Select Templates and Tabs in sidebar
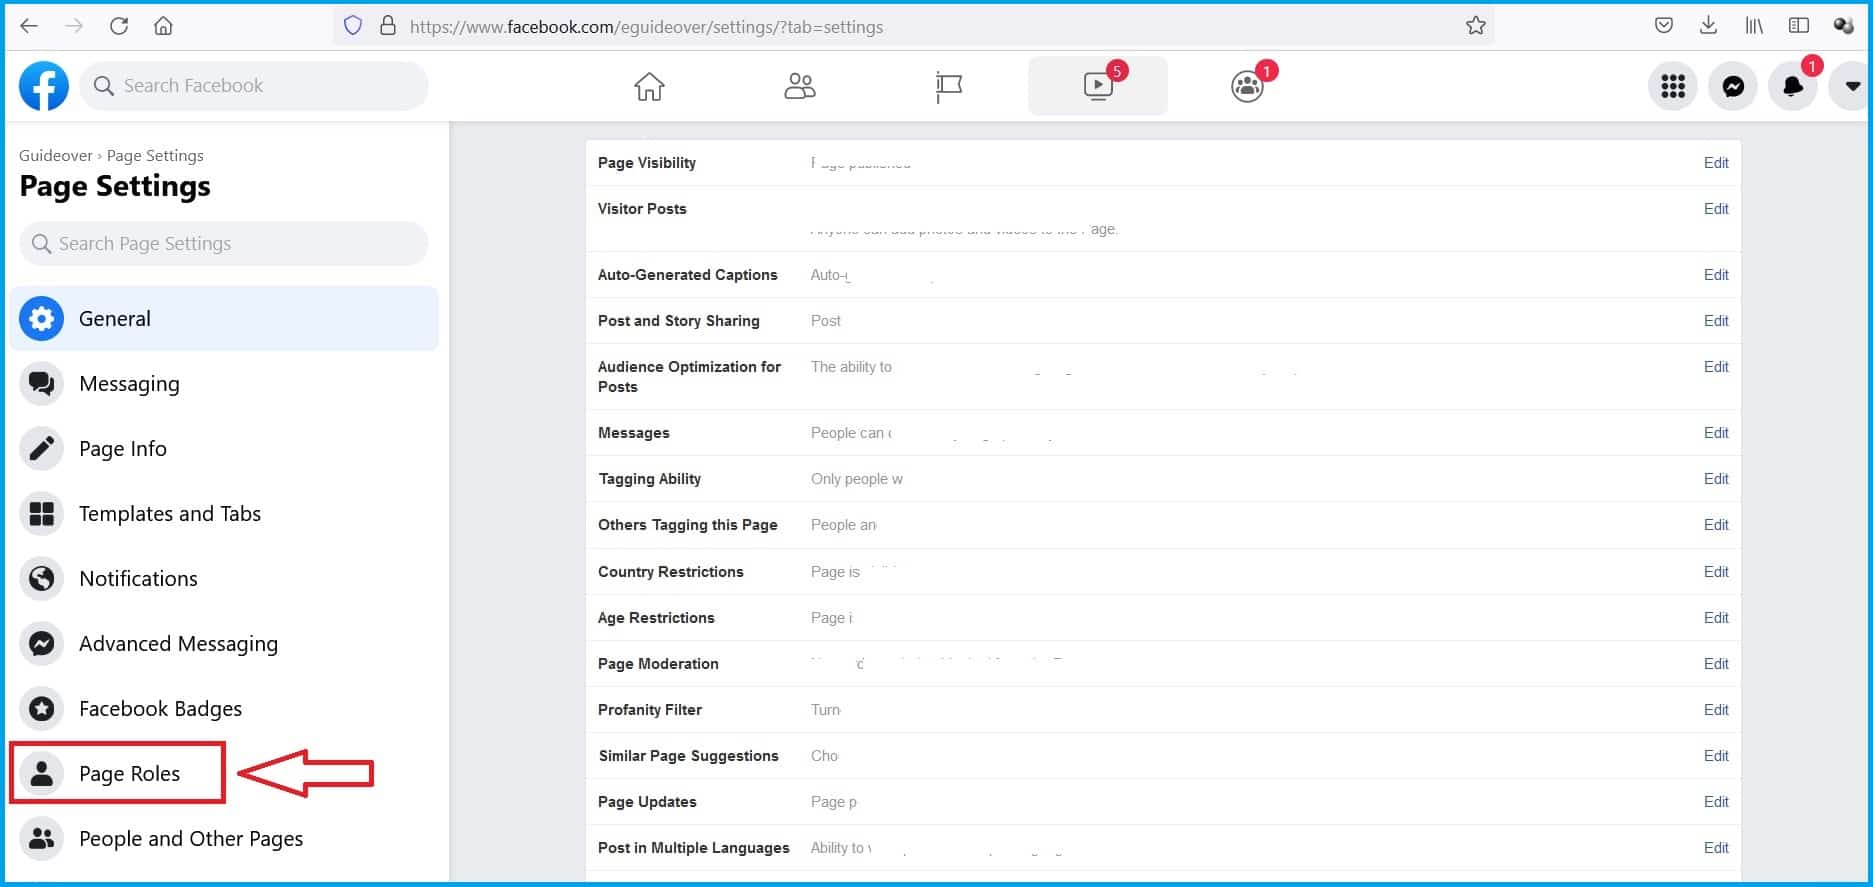Viewport: 1873px width, 887px height. tap(224, 513)
